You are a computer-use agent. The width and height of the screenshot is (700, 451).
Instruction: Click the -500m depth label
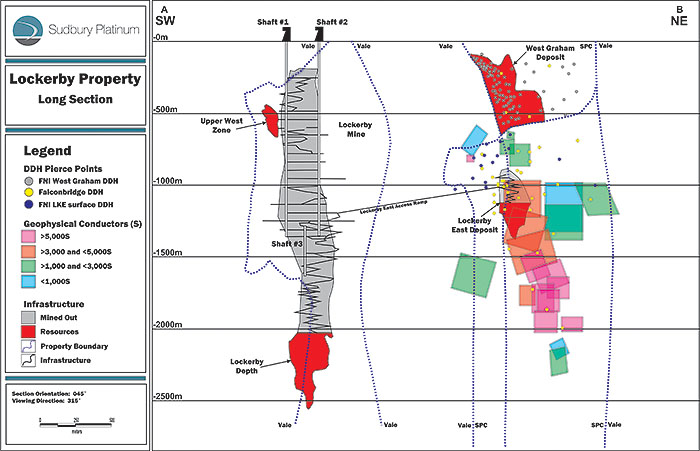click(166, 109)
